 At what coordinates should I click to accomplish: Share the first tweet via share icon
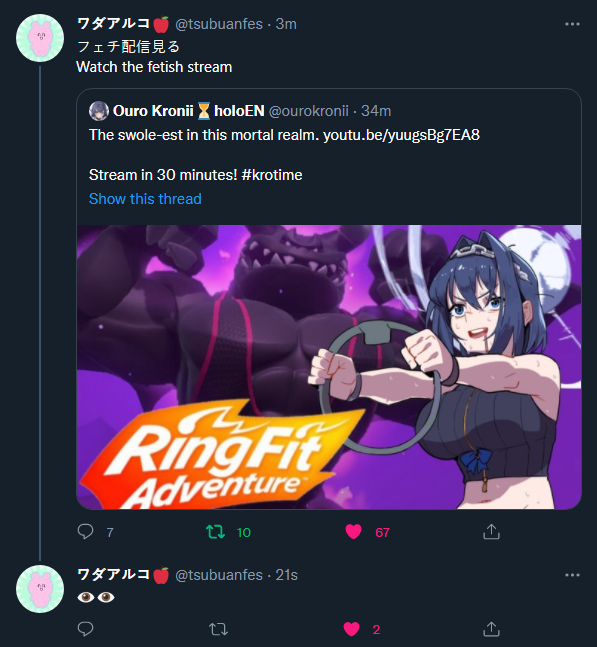[491, 532]
